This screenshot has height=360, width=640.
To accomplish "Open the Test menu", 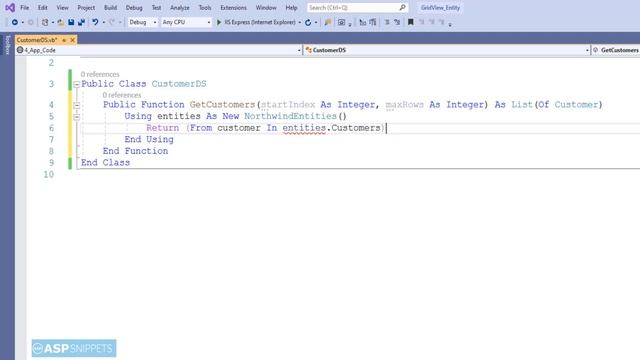I will [156, 8].
